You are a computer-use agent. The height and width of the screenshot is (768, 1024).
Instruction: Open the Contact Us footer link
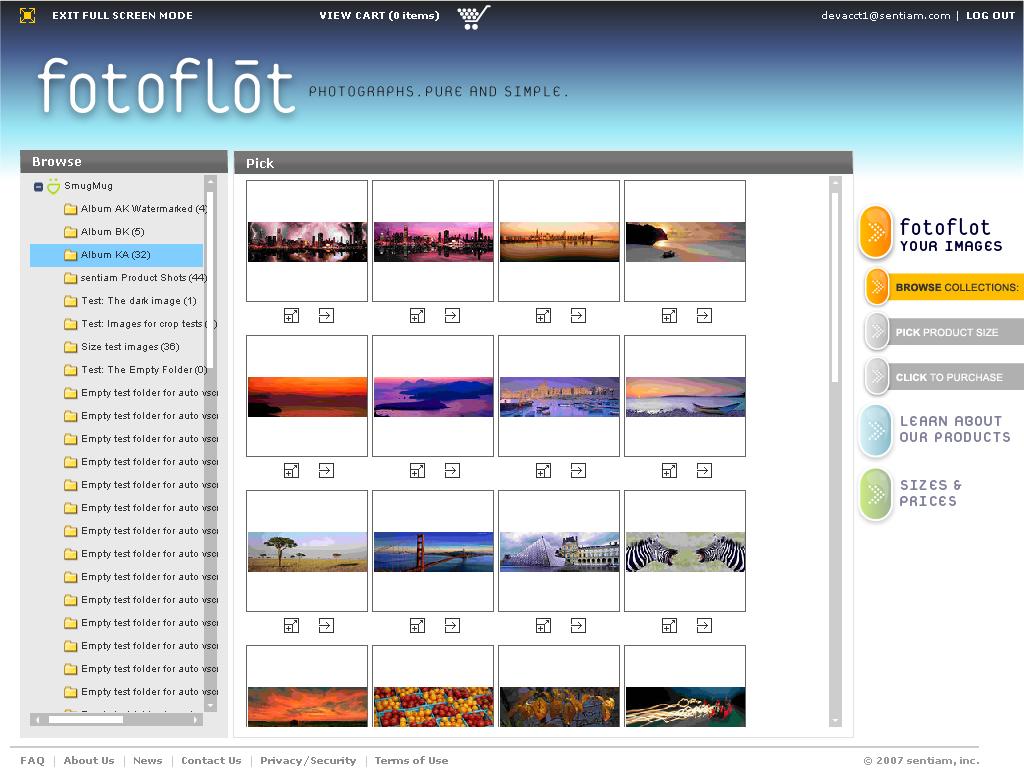pos(211,760)
